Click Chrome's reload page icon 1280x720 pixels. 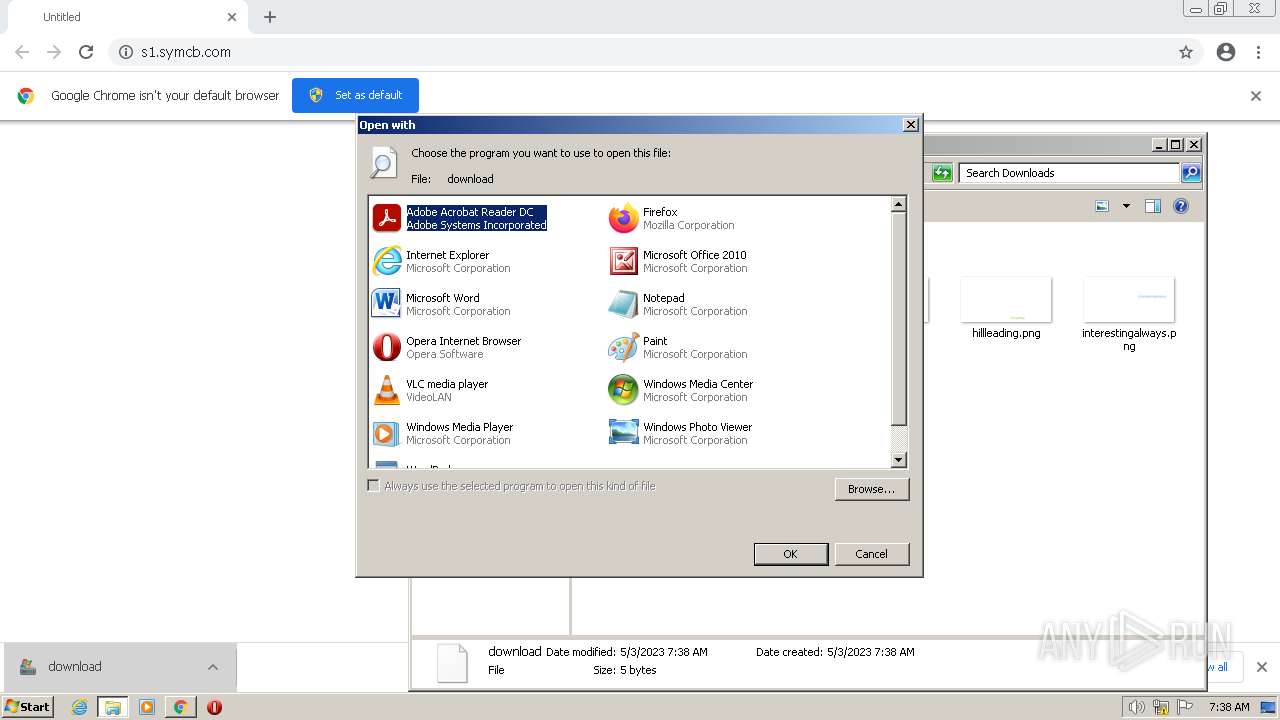(86, 52)
